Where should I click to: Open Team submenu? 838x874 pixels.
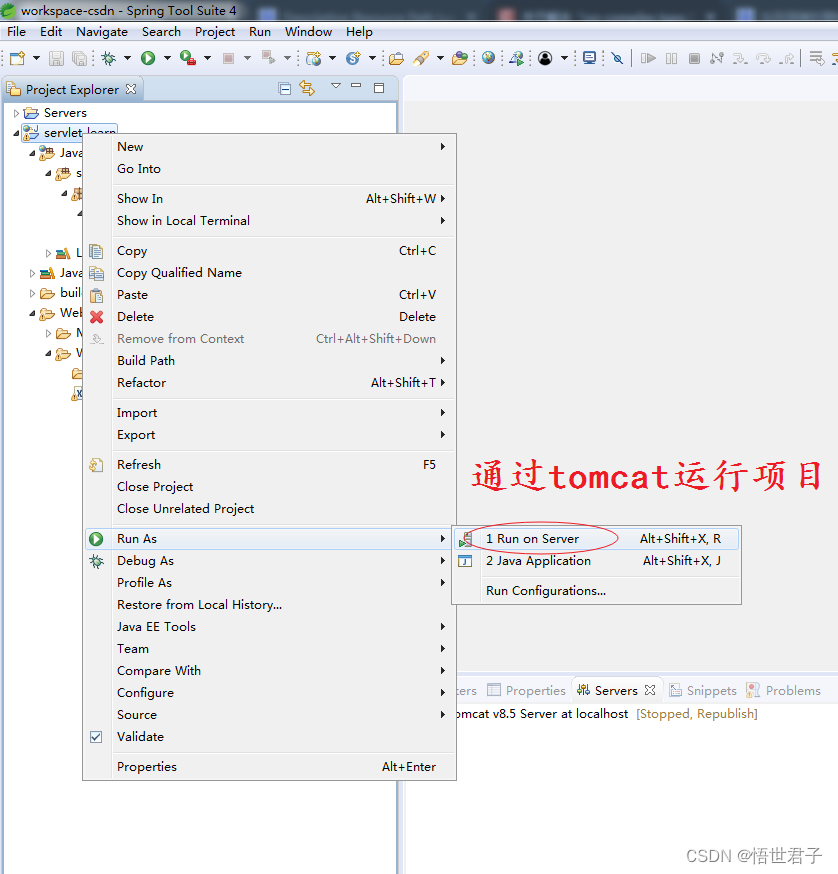(269, 649)
